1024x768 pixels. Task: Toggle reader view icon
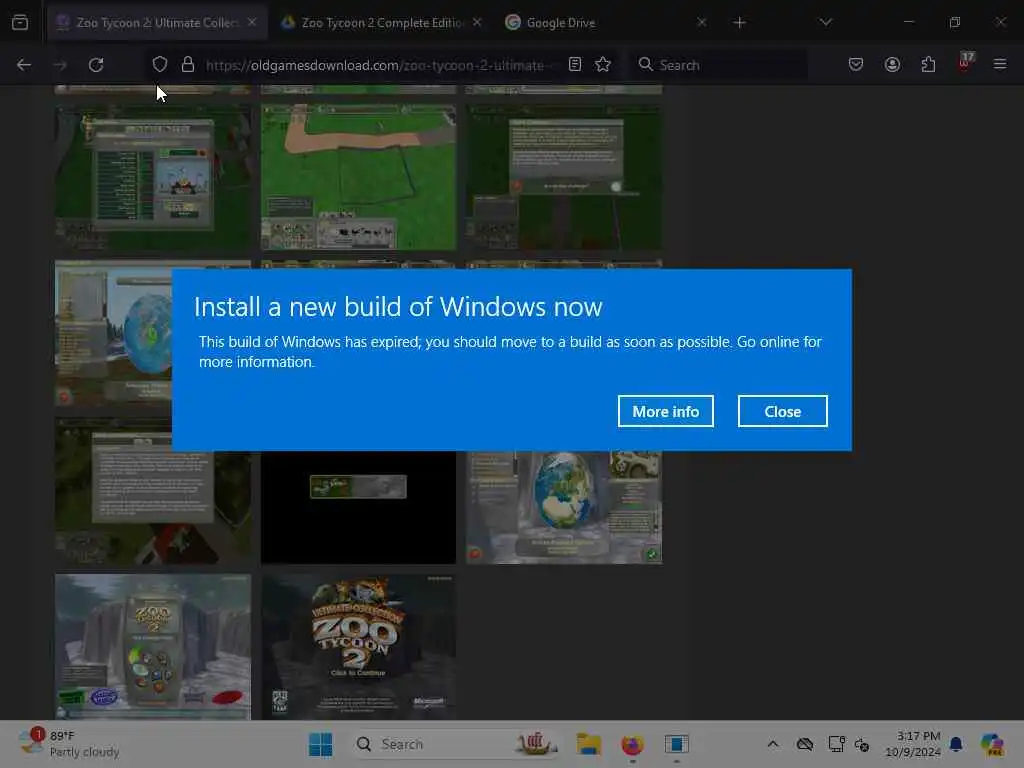pyautogui.click(x=575, y=65)
